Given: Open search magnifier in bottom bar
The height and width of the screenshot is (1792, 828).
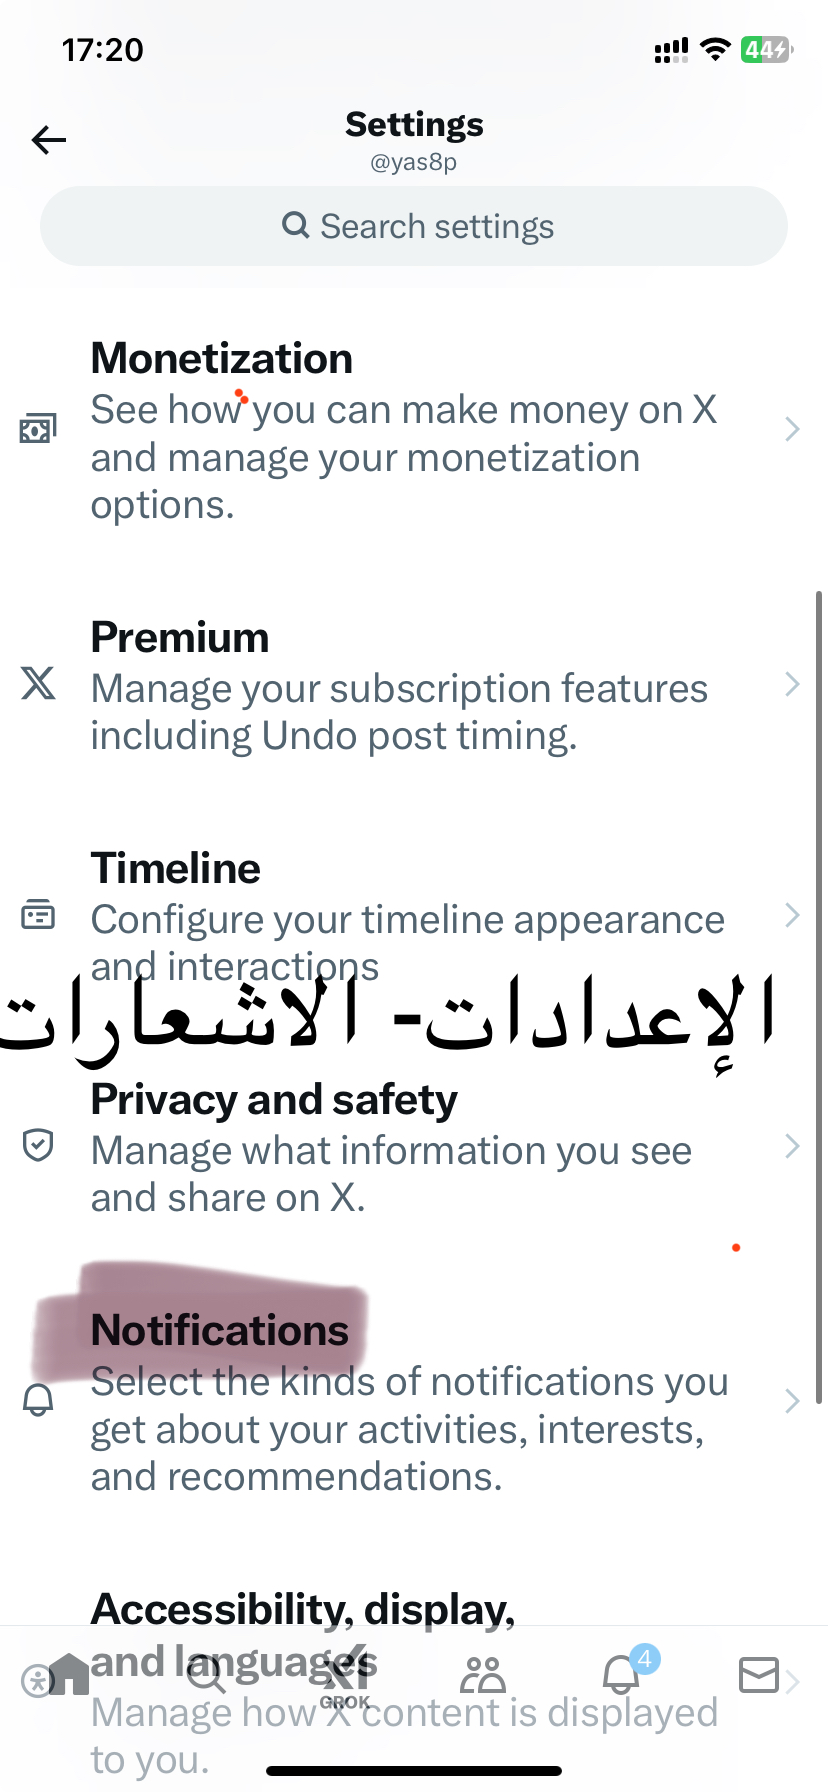Looking at the screenshot, I should (207, 1675).
